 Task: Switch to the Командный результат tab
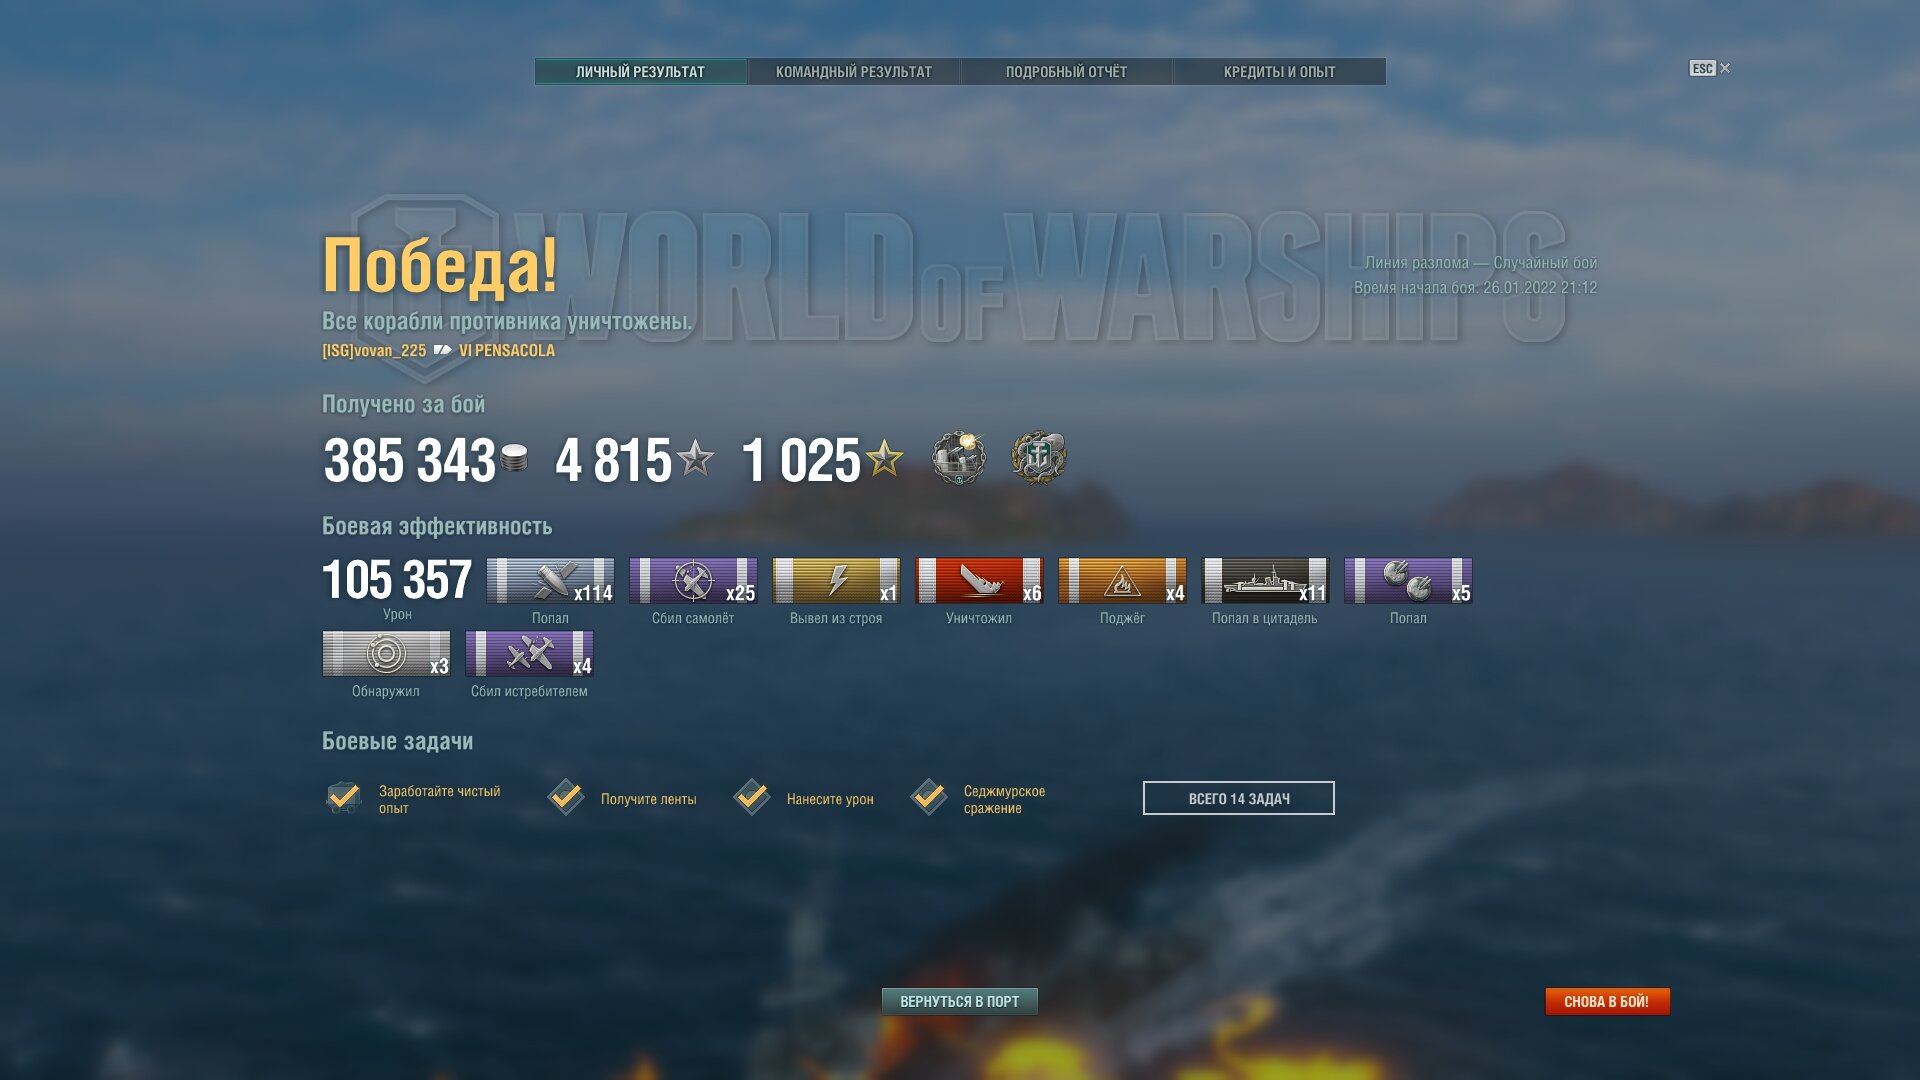click(x=854, y=72)
